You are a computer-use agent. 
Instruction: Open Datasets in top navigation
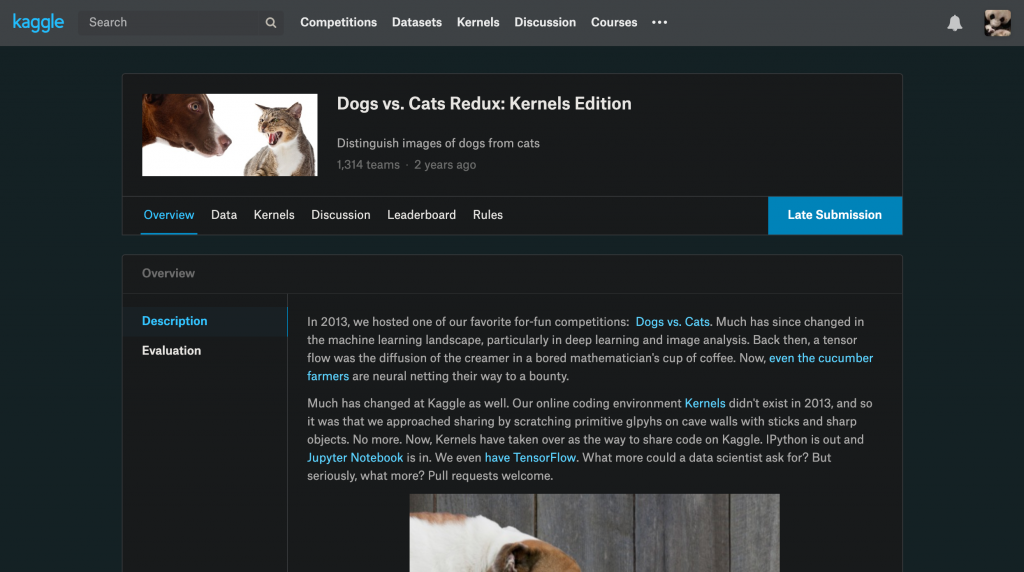coord(417,22)
